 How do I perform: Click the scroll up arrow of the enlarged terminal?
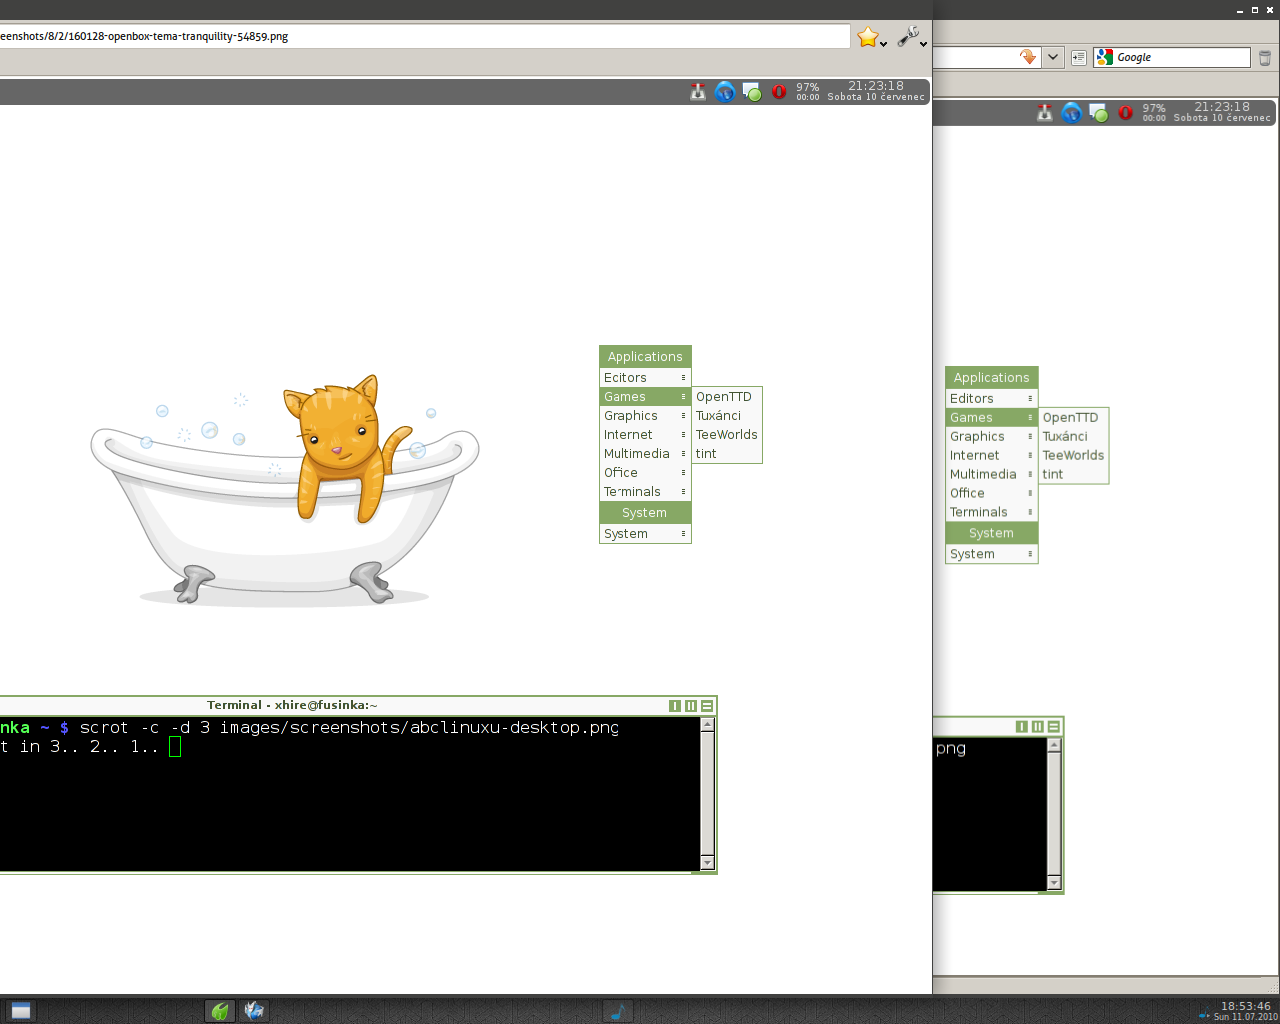click(x=707, y=725)
